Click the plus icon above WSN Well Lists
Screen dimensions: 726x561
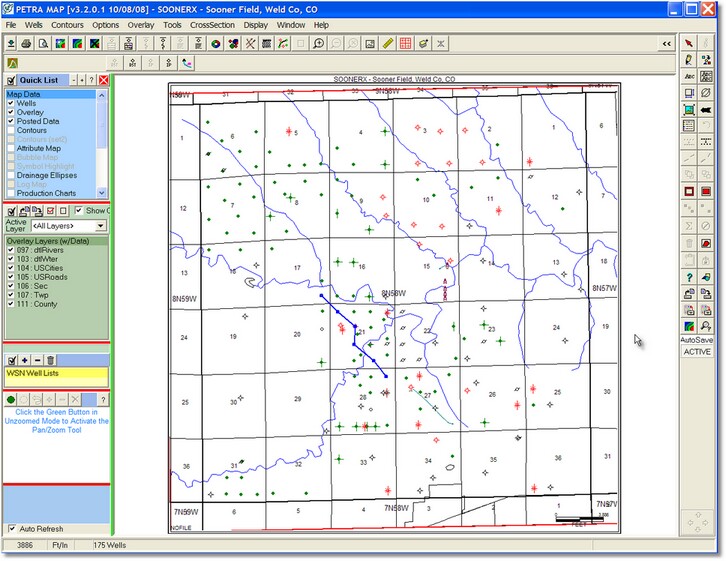pos(25,360)
